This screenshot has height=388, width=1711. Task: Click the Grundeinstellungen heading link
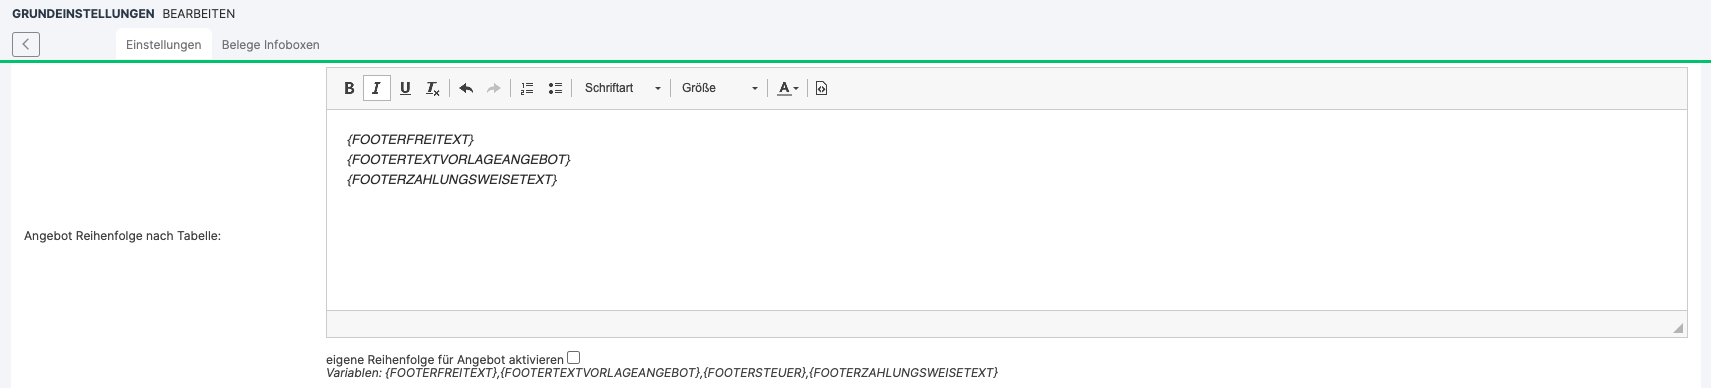point(83,14)
